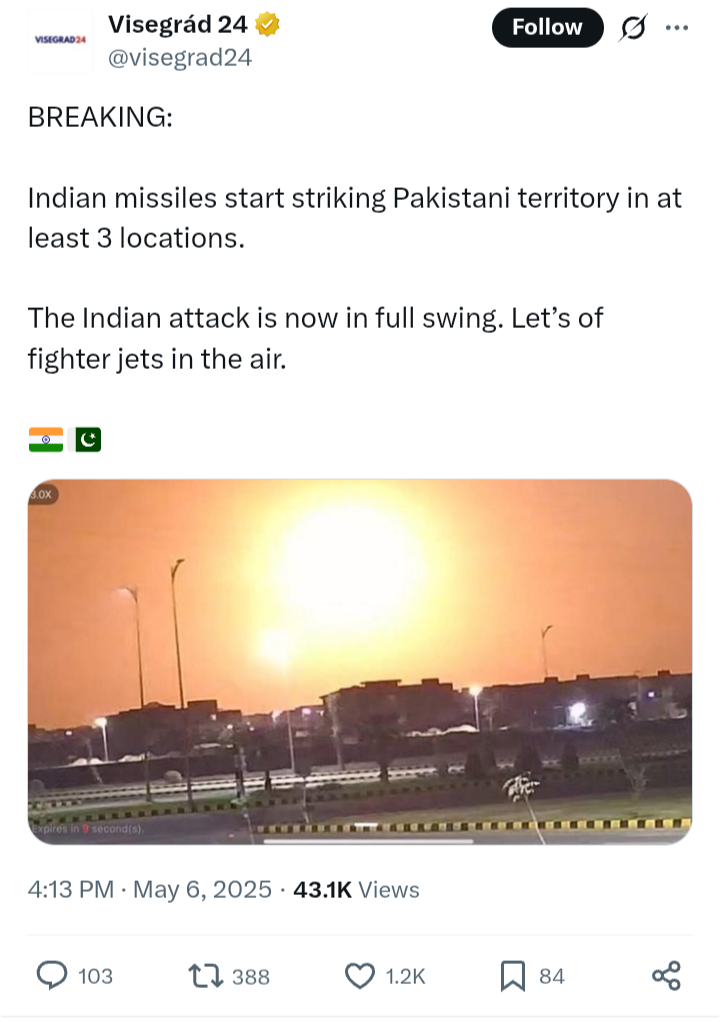720x1022 pixels.
Task: Click the reply speech-bubble icon
Action: (51, 976)
